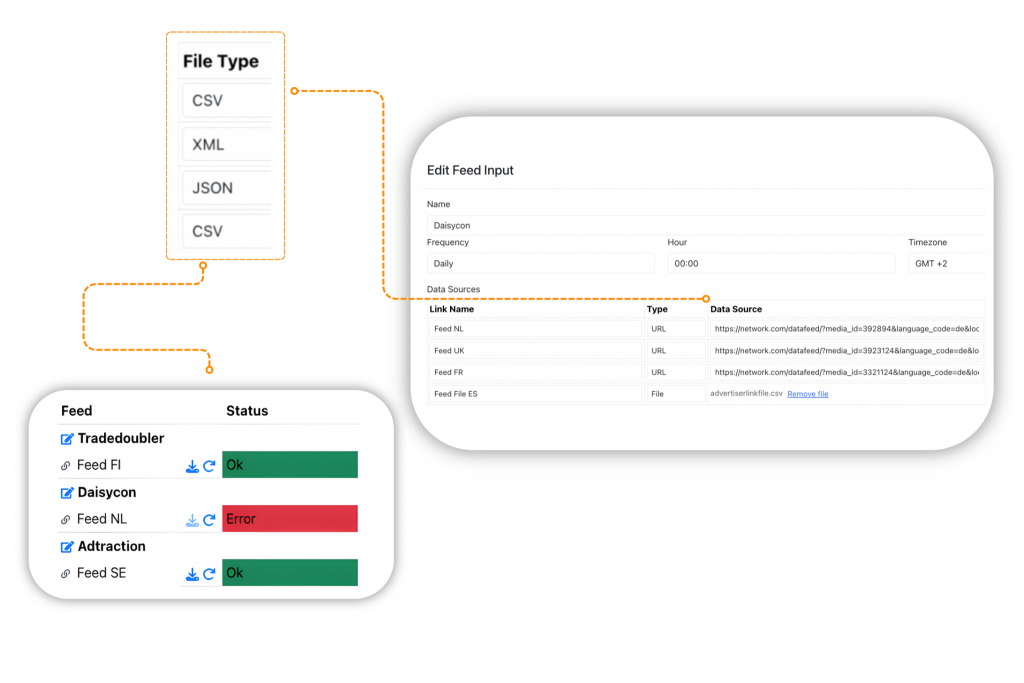Refresh the Feed NL feed

[209, 520]
